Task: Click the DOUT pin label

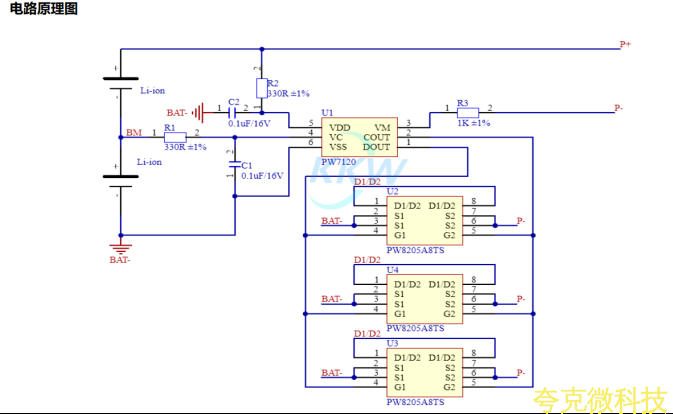Action: point(376,147)
